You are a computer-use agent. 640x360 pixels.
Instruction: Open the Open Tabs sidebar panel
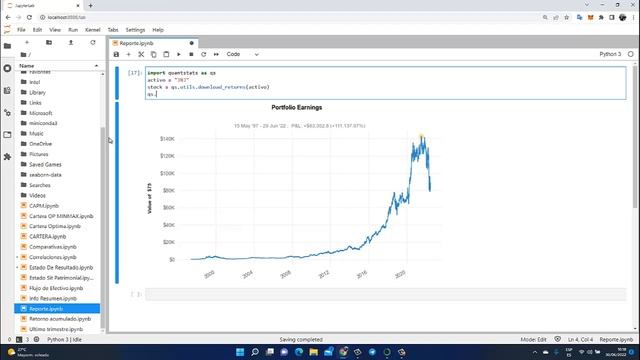(7, 135)
